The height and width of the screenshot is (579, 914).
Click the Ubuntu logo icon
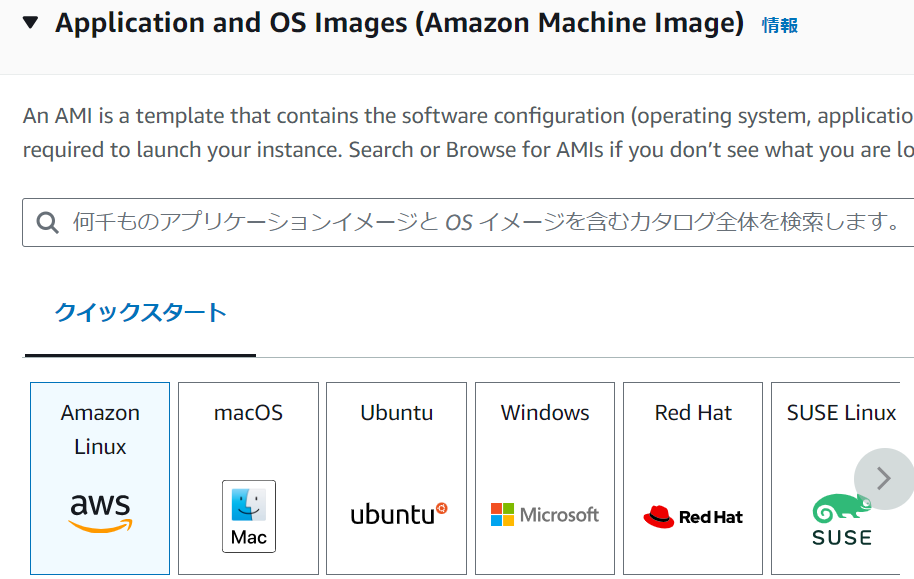coord(398,514)
